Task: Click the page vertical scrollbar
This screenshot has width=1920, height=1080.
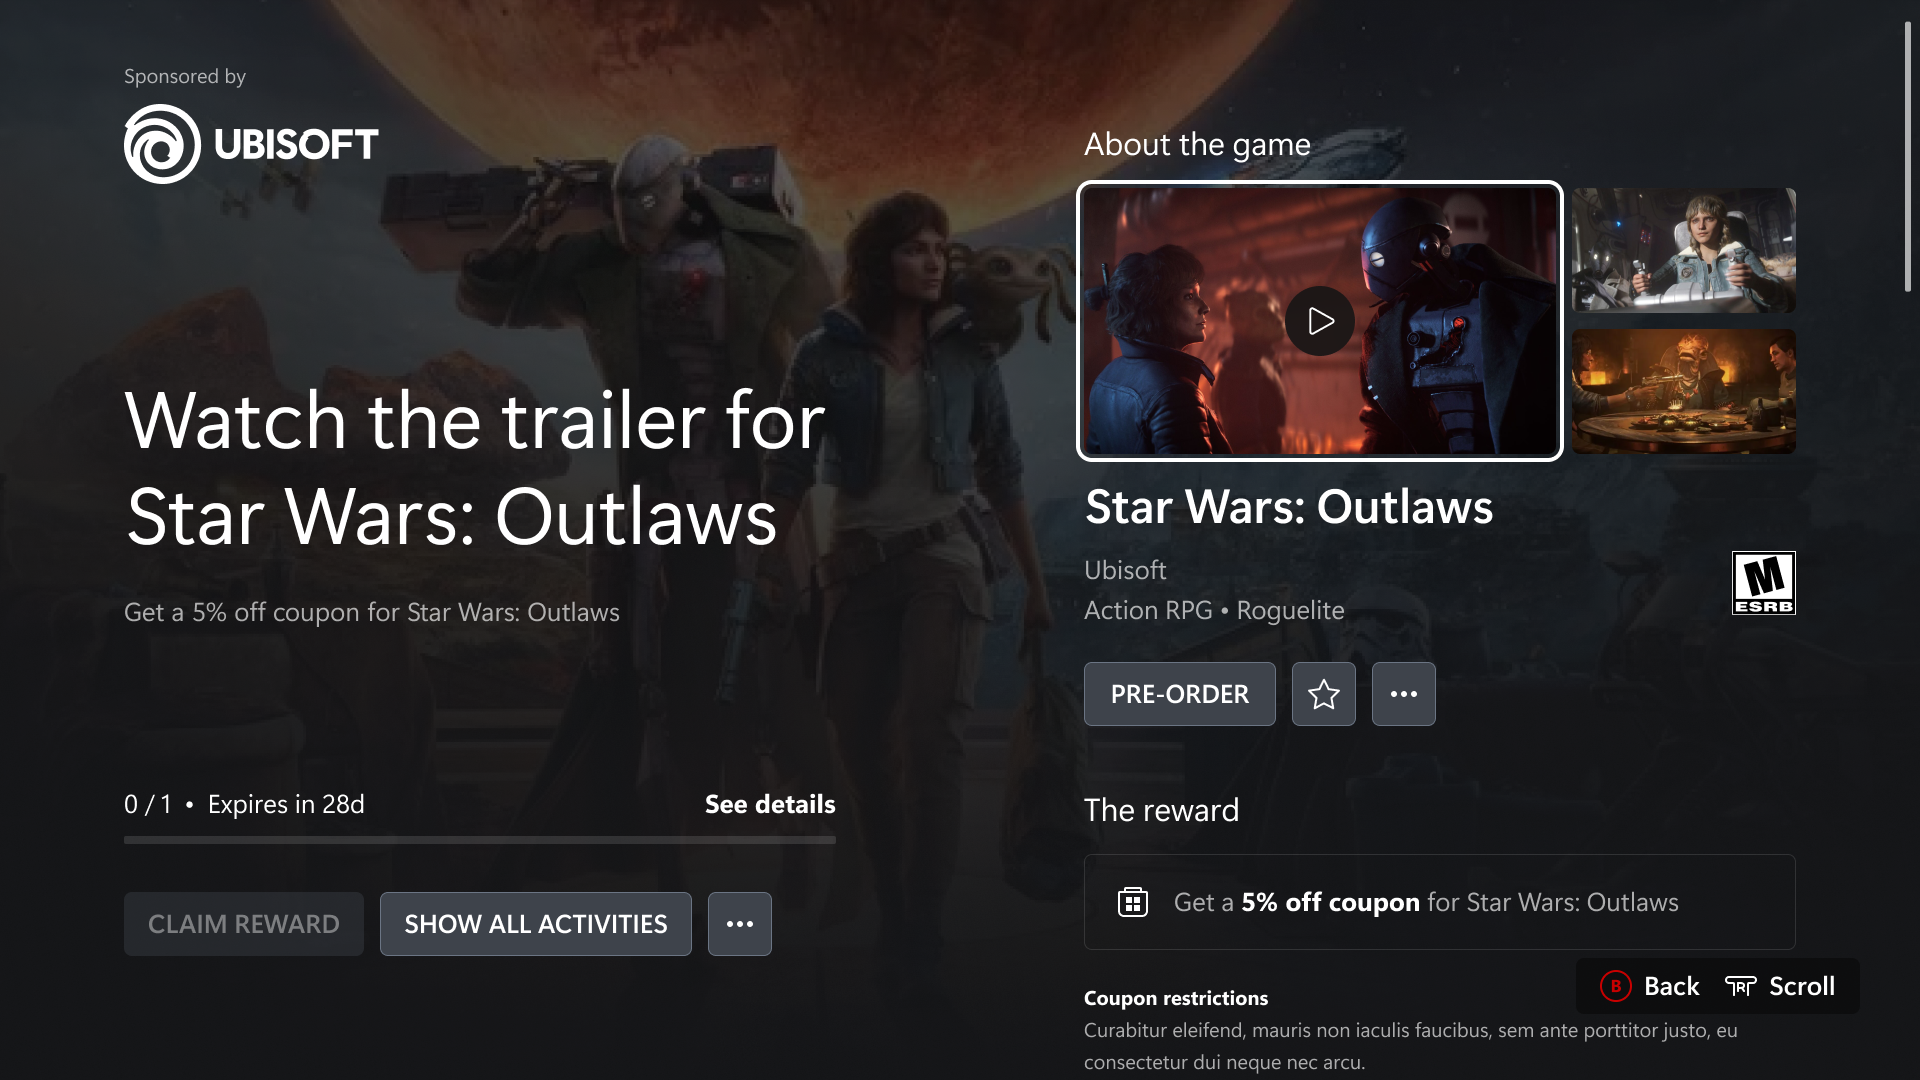Action: pyautogui.click(x=1907, y=157)
